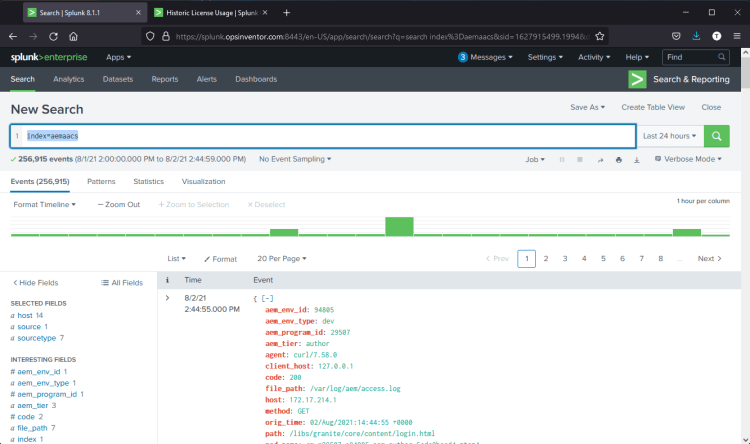Reload the browser page
This screenshot has height=444, width=750.
53,36
